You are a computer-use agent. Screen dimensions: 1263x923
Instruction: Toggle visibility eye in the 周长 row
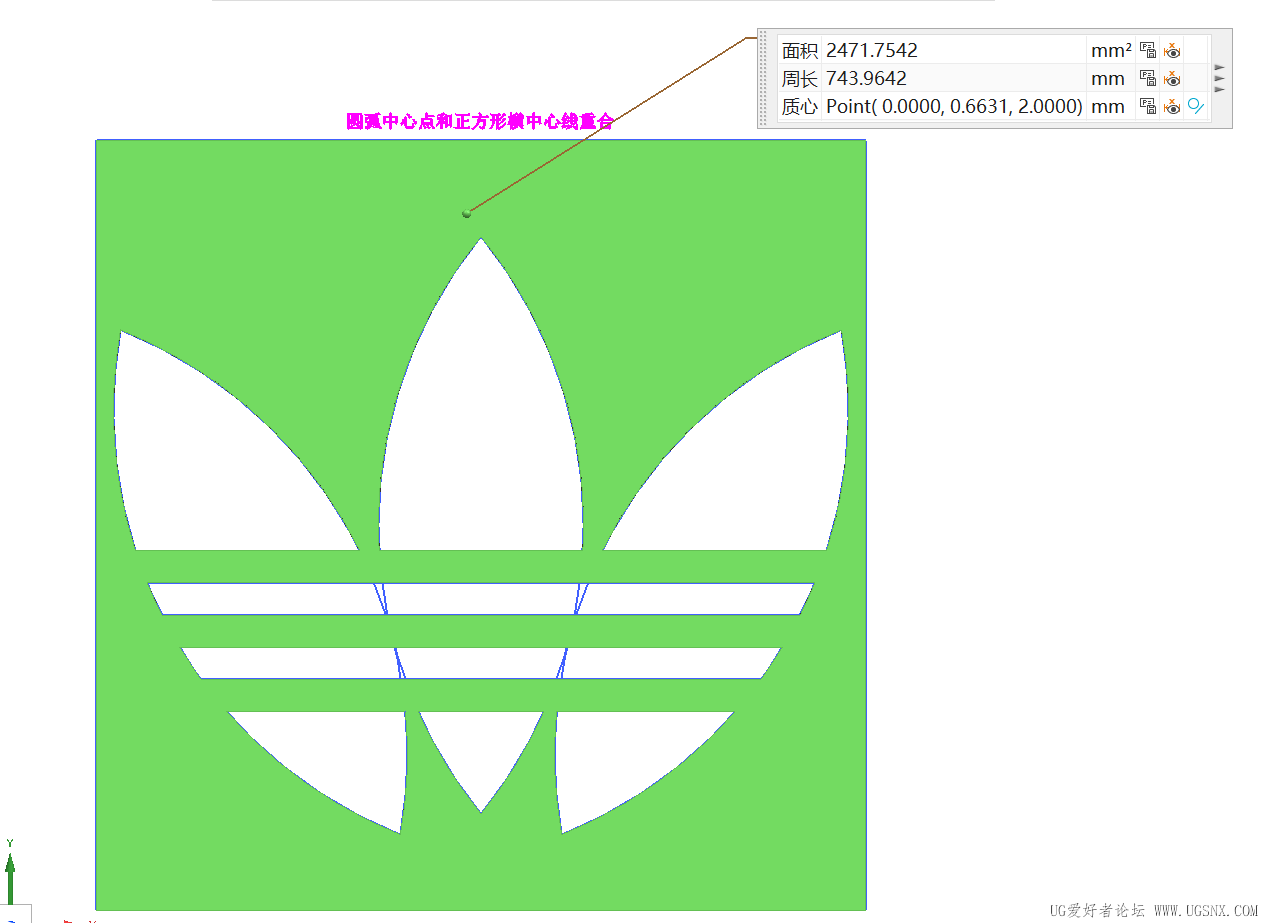click(1172, 78)
